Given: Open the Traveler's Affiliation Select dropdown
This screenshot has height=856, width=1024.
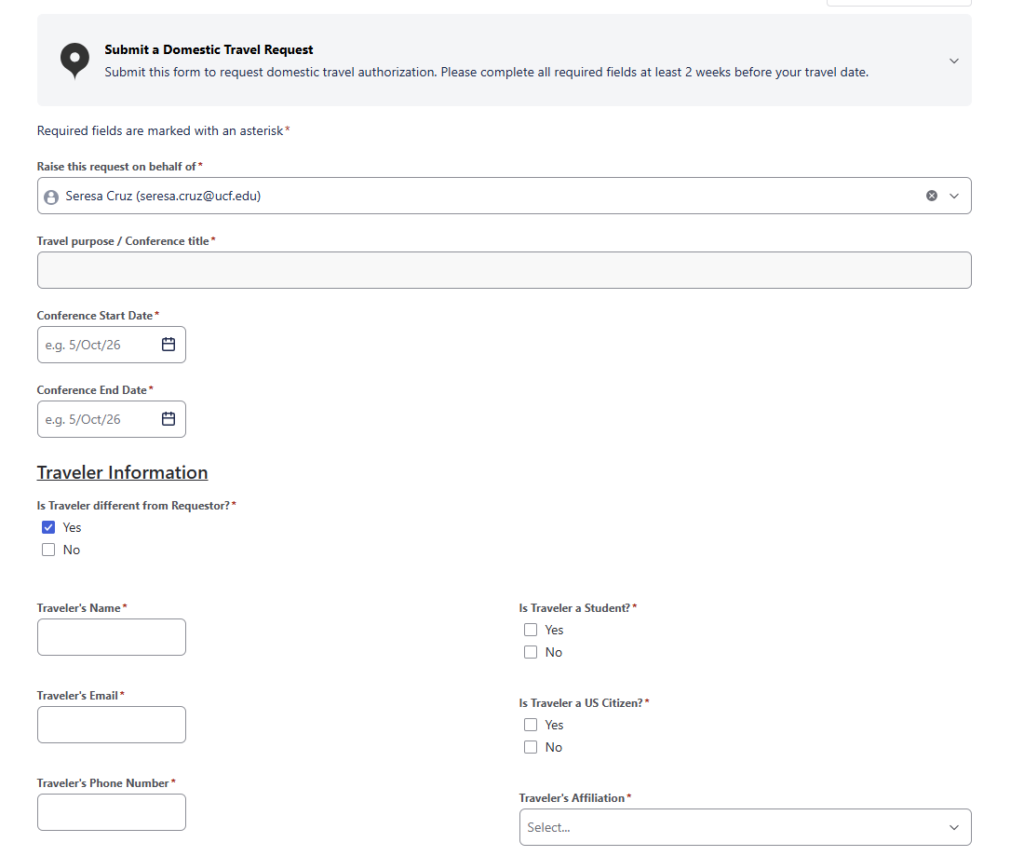Looking at the screenshot, I should coord(745,827).
